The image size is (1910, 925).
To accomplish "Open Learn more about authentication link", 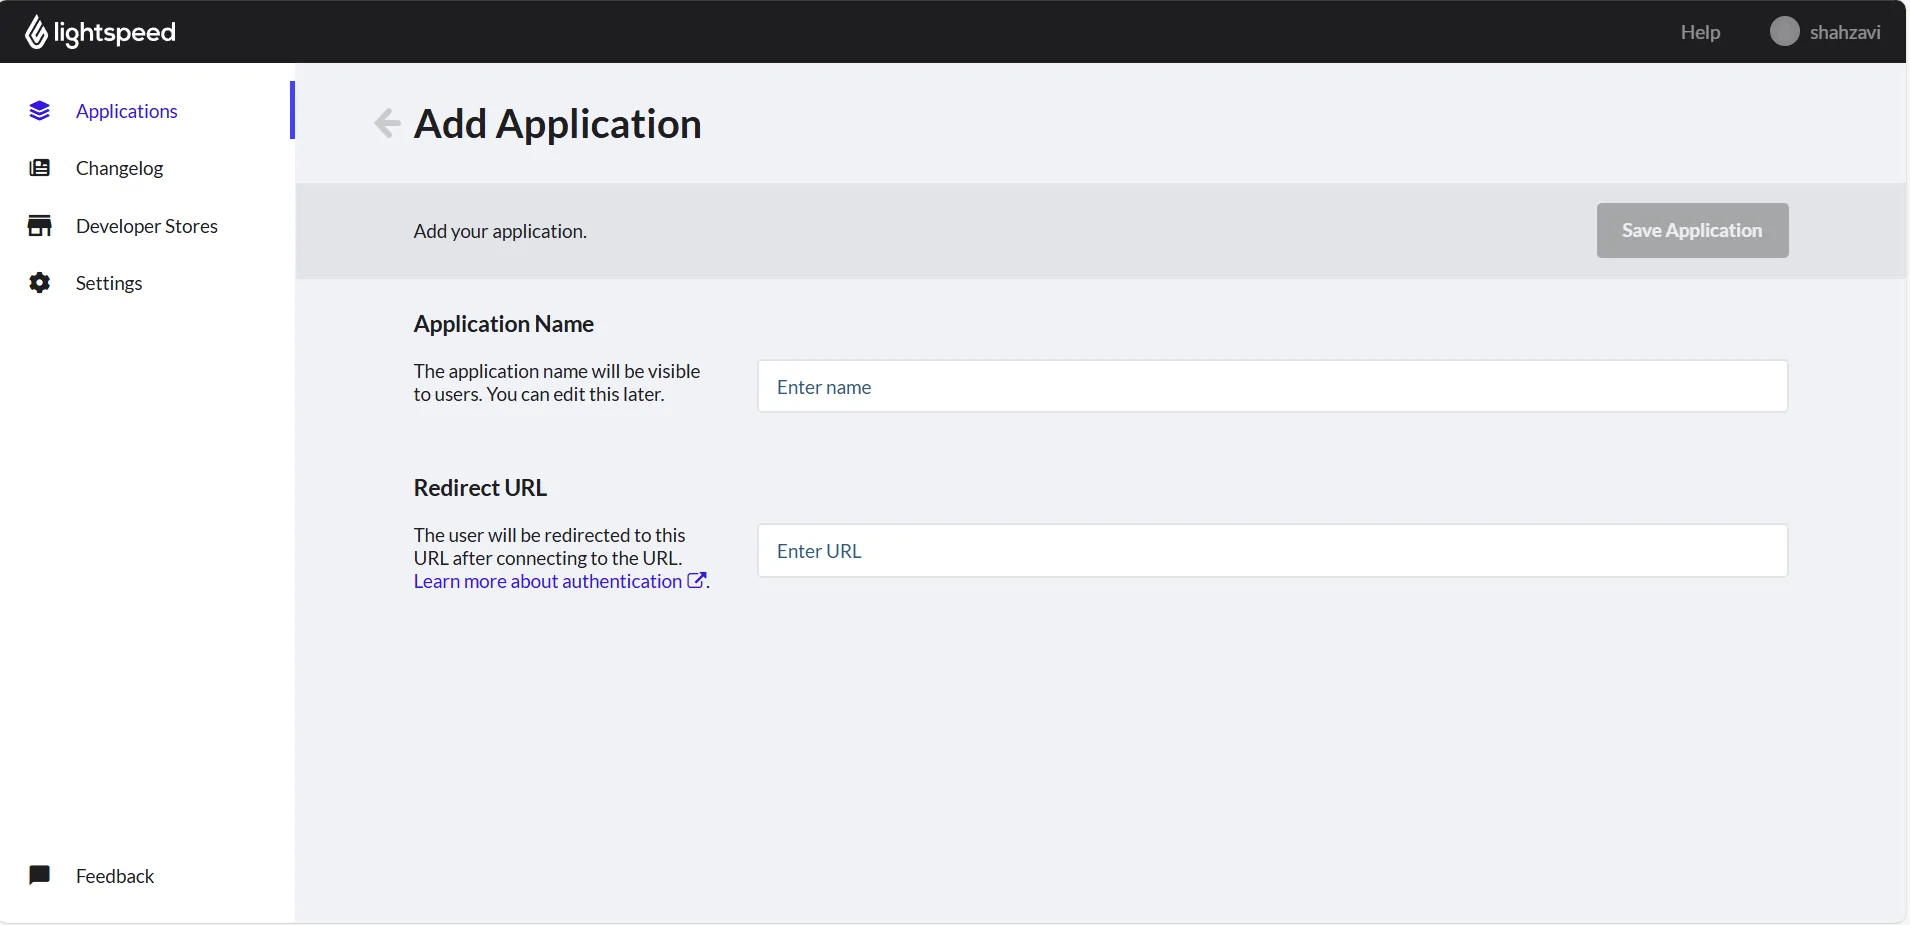I will pos(548,581).
